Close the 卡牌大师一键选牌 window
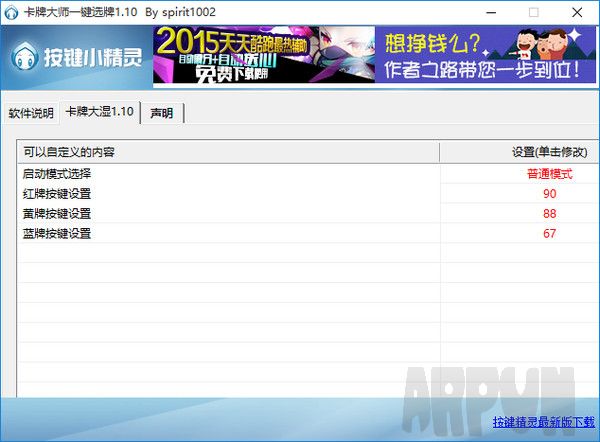 (577, 13)
